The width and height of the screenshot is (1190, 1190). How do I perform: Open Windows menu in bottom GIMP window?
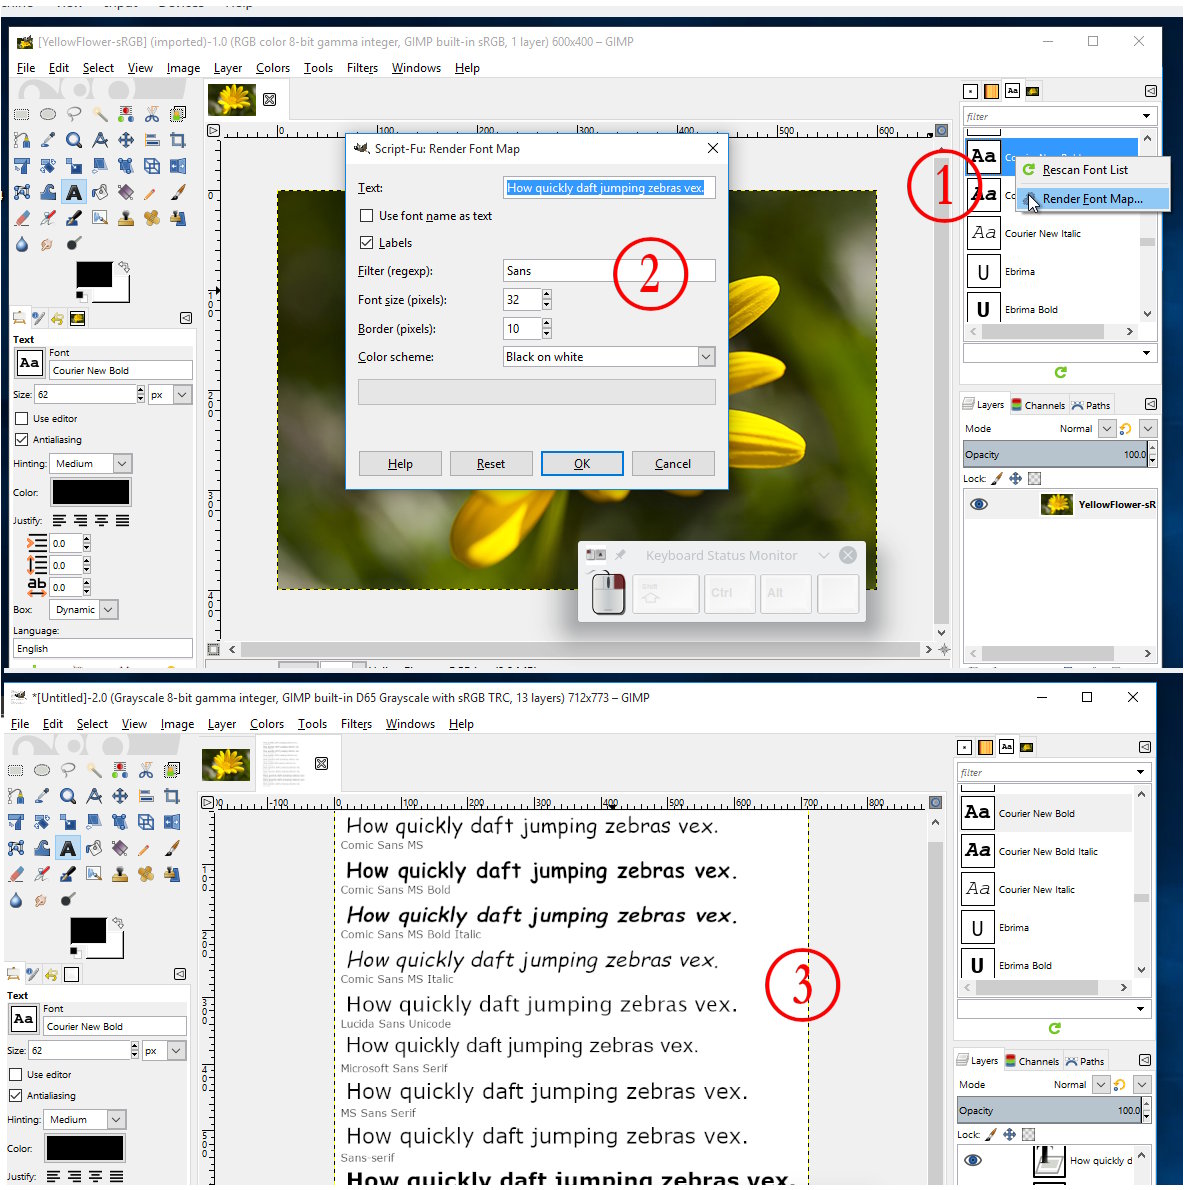410,724
